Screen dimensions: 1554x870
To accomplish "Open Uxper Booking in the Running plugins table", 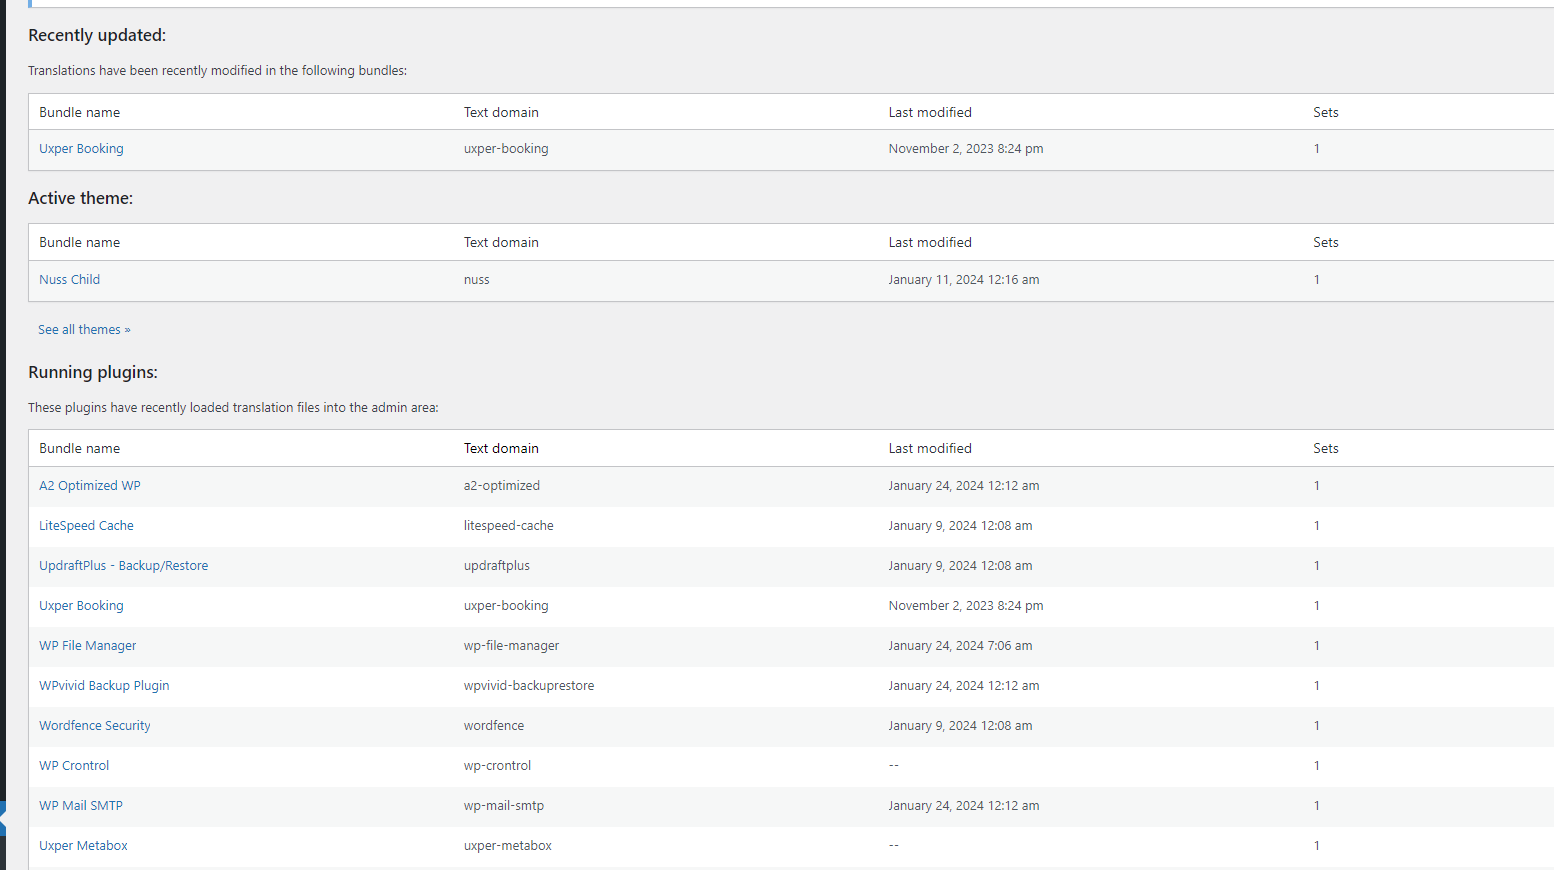I will pos(81,605).
